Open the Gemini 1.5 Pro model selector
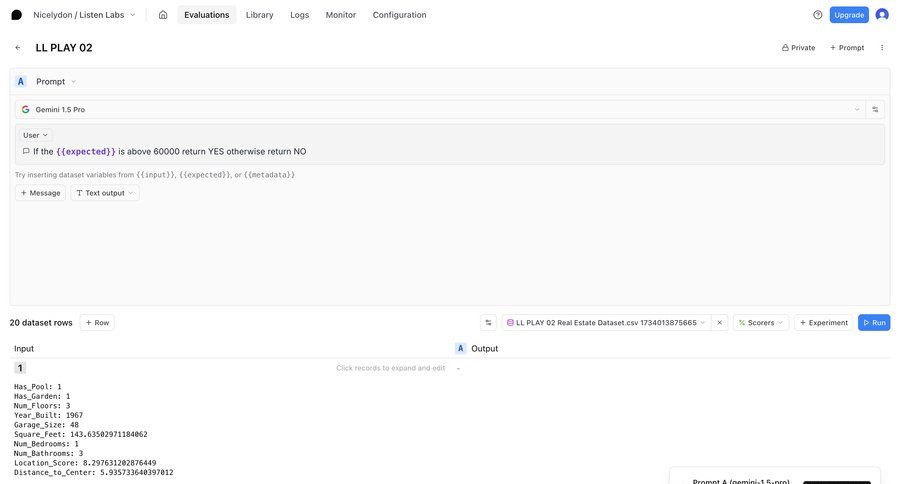 tap(441, 109)
